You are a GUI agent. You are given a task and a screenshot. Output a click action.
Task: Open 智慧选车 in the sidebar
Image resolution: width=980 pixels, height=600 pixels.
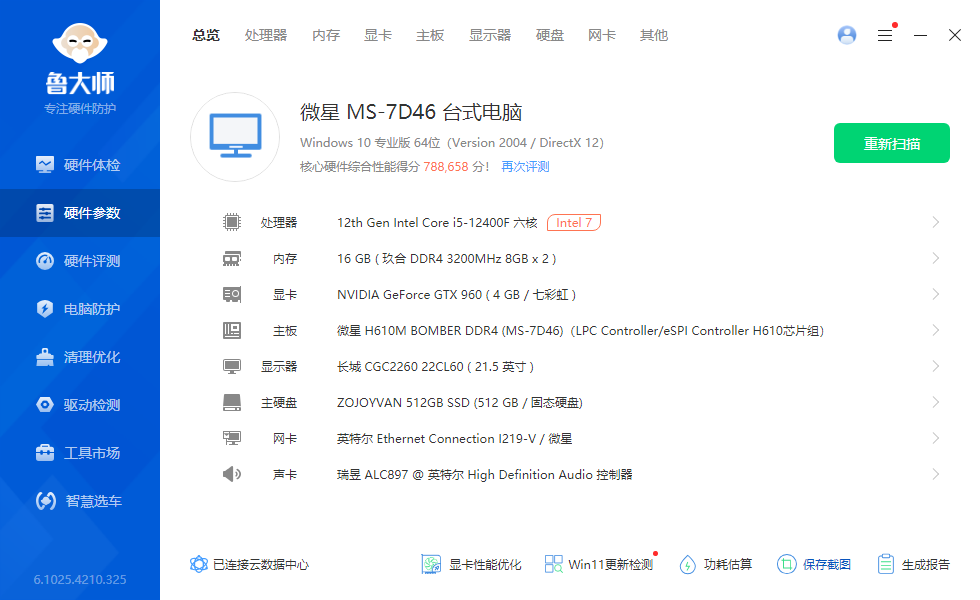click(79, 501)
